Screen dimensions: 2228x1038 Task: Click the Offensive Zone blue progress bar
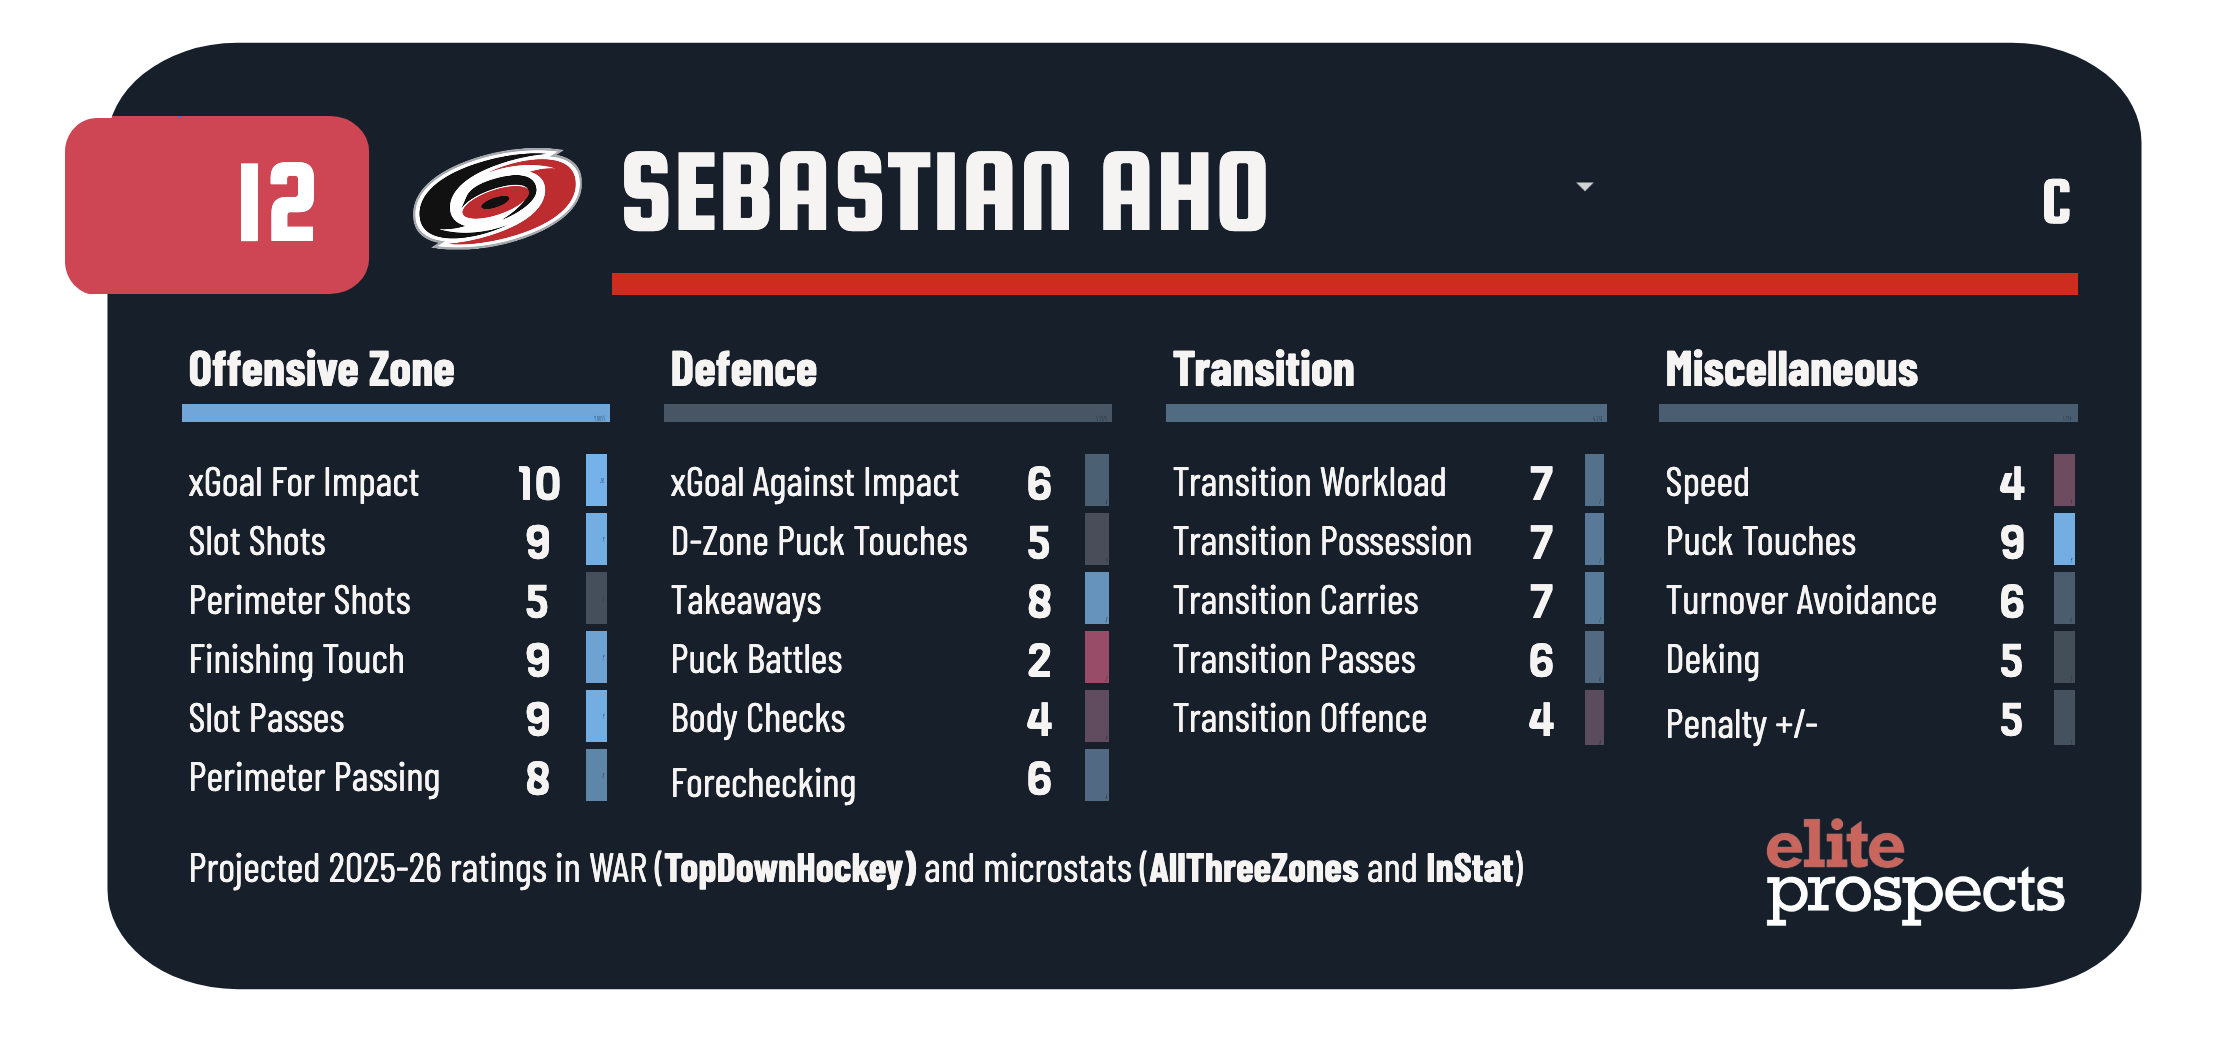click(x=395, y=413)
